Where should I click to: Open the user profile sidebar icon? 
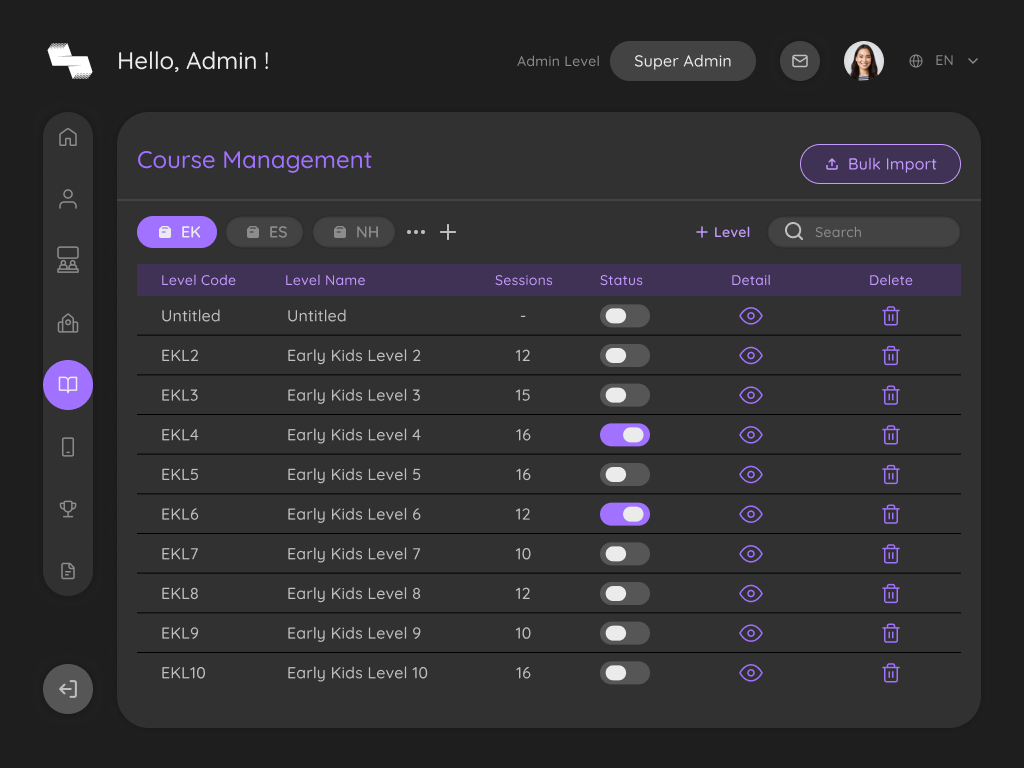point(68,199)
